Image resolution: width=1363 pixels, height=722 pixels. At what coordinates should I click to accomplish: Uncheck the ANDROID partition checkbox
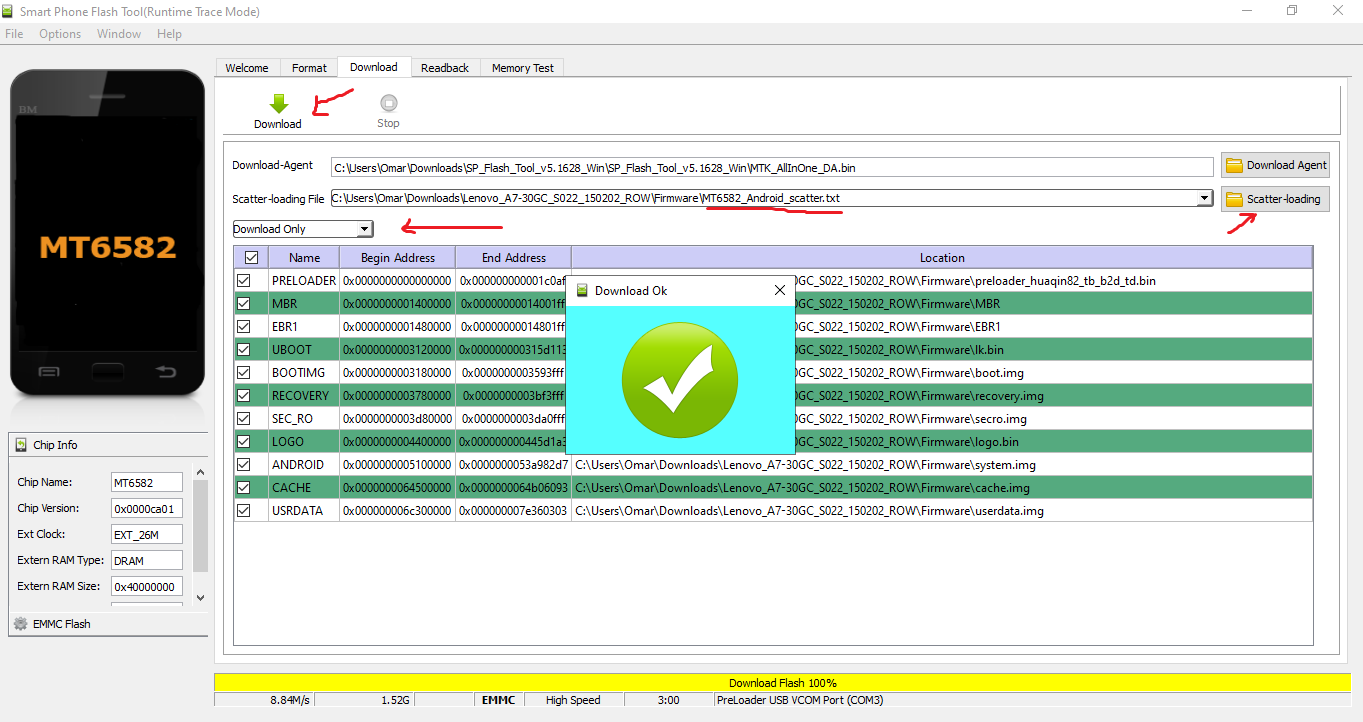[243, 465]
